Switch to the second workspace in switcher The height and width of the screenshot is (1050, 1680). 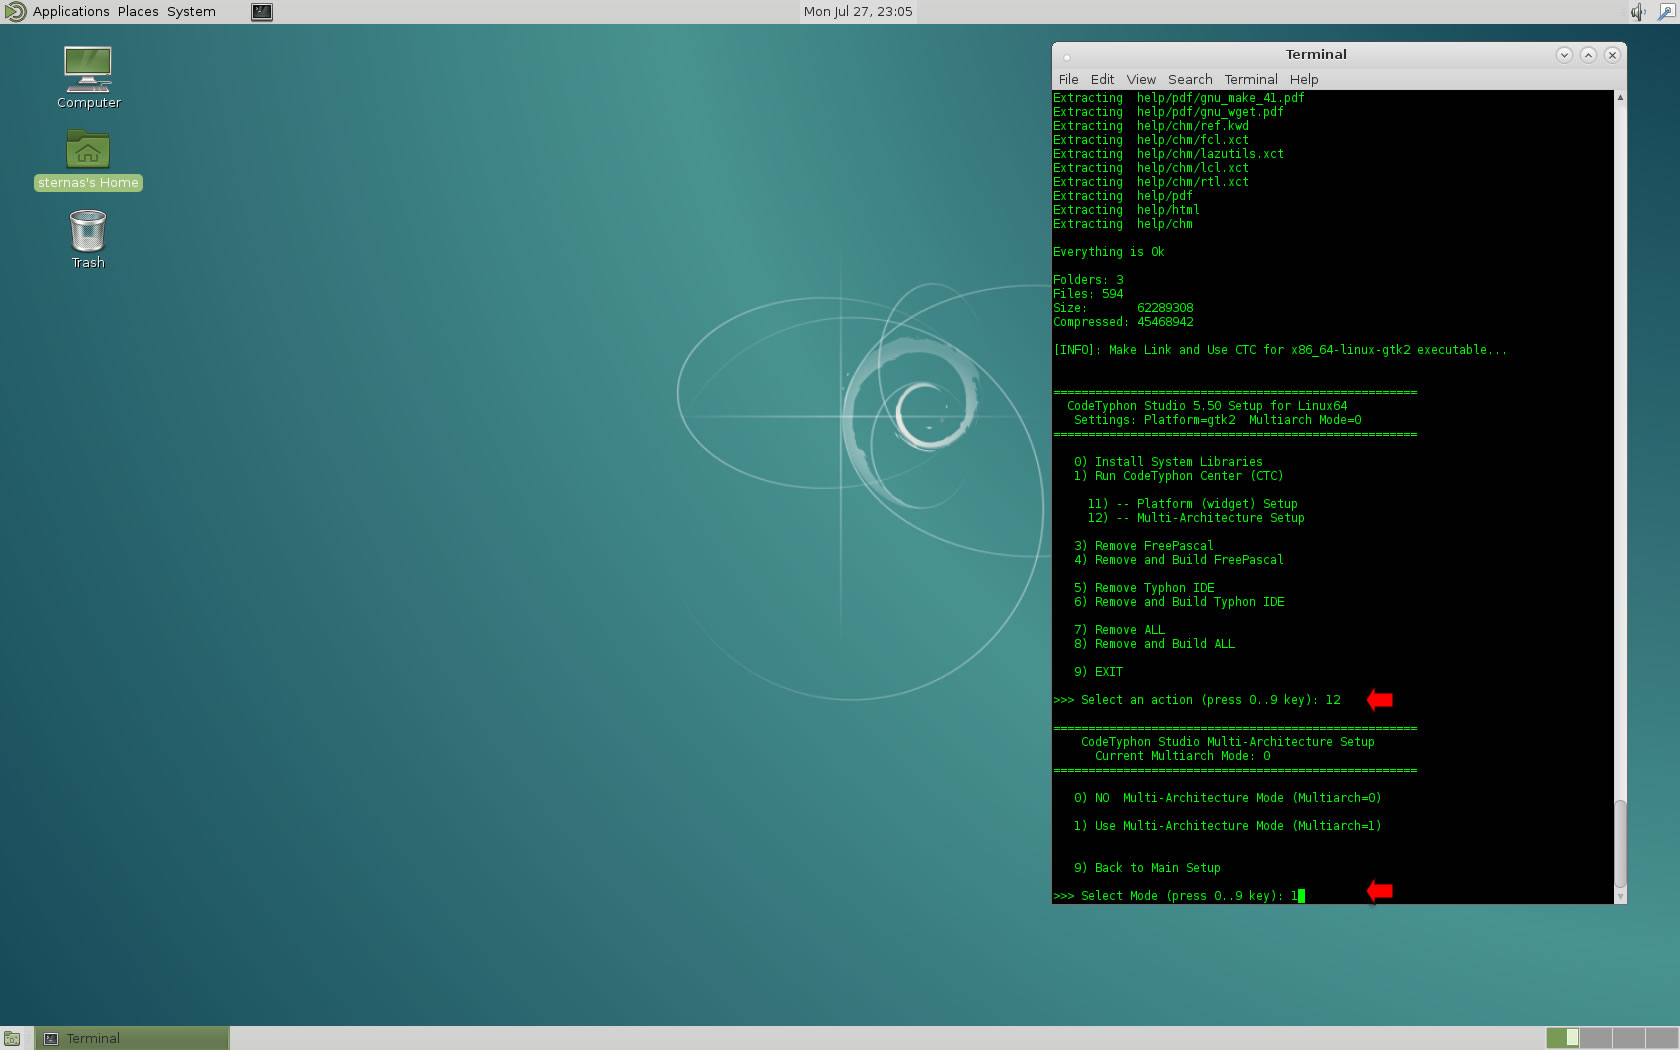click(x=1596, y=1038)
